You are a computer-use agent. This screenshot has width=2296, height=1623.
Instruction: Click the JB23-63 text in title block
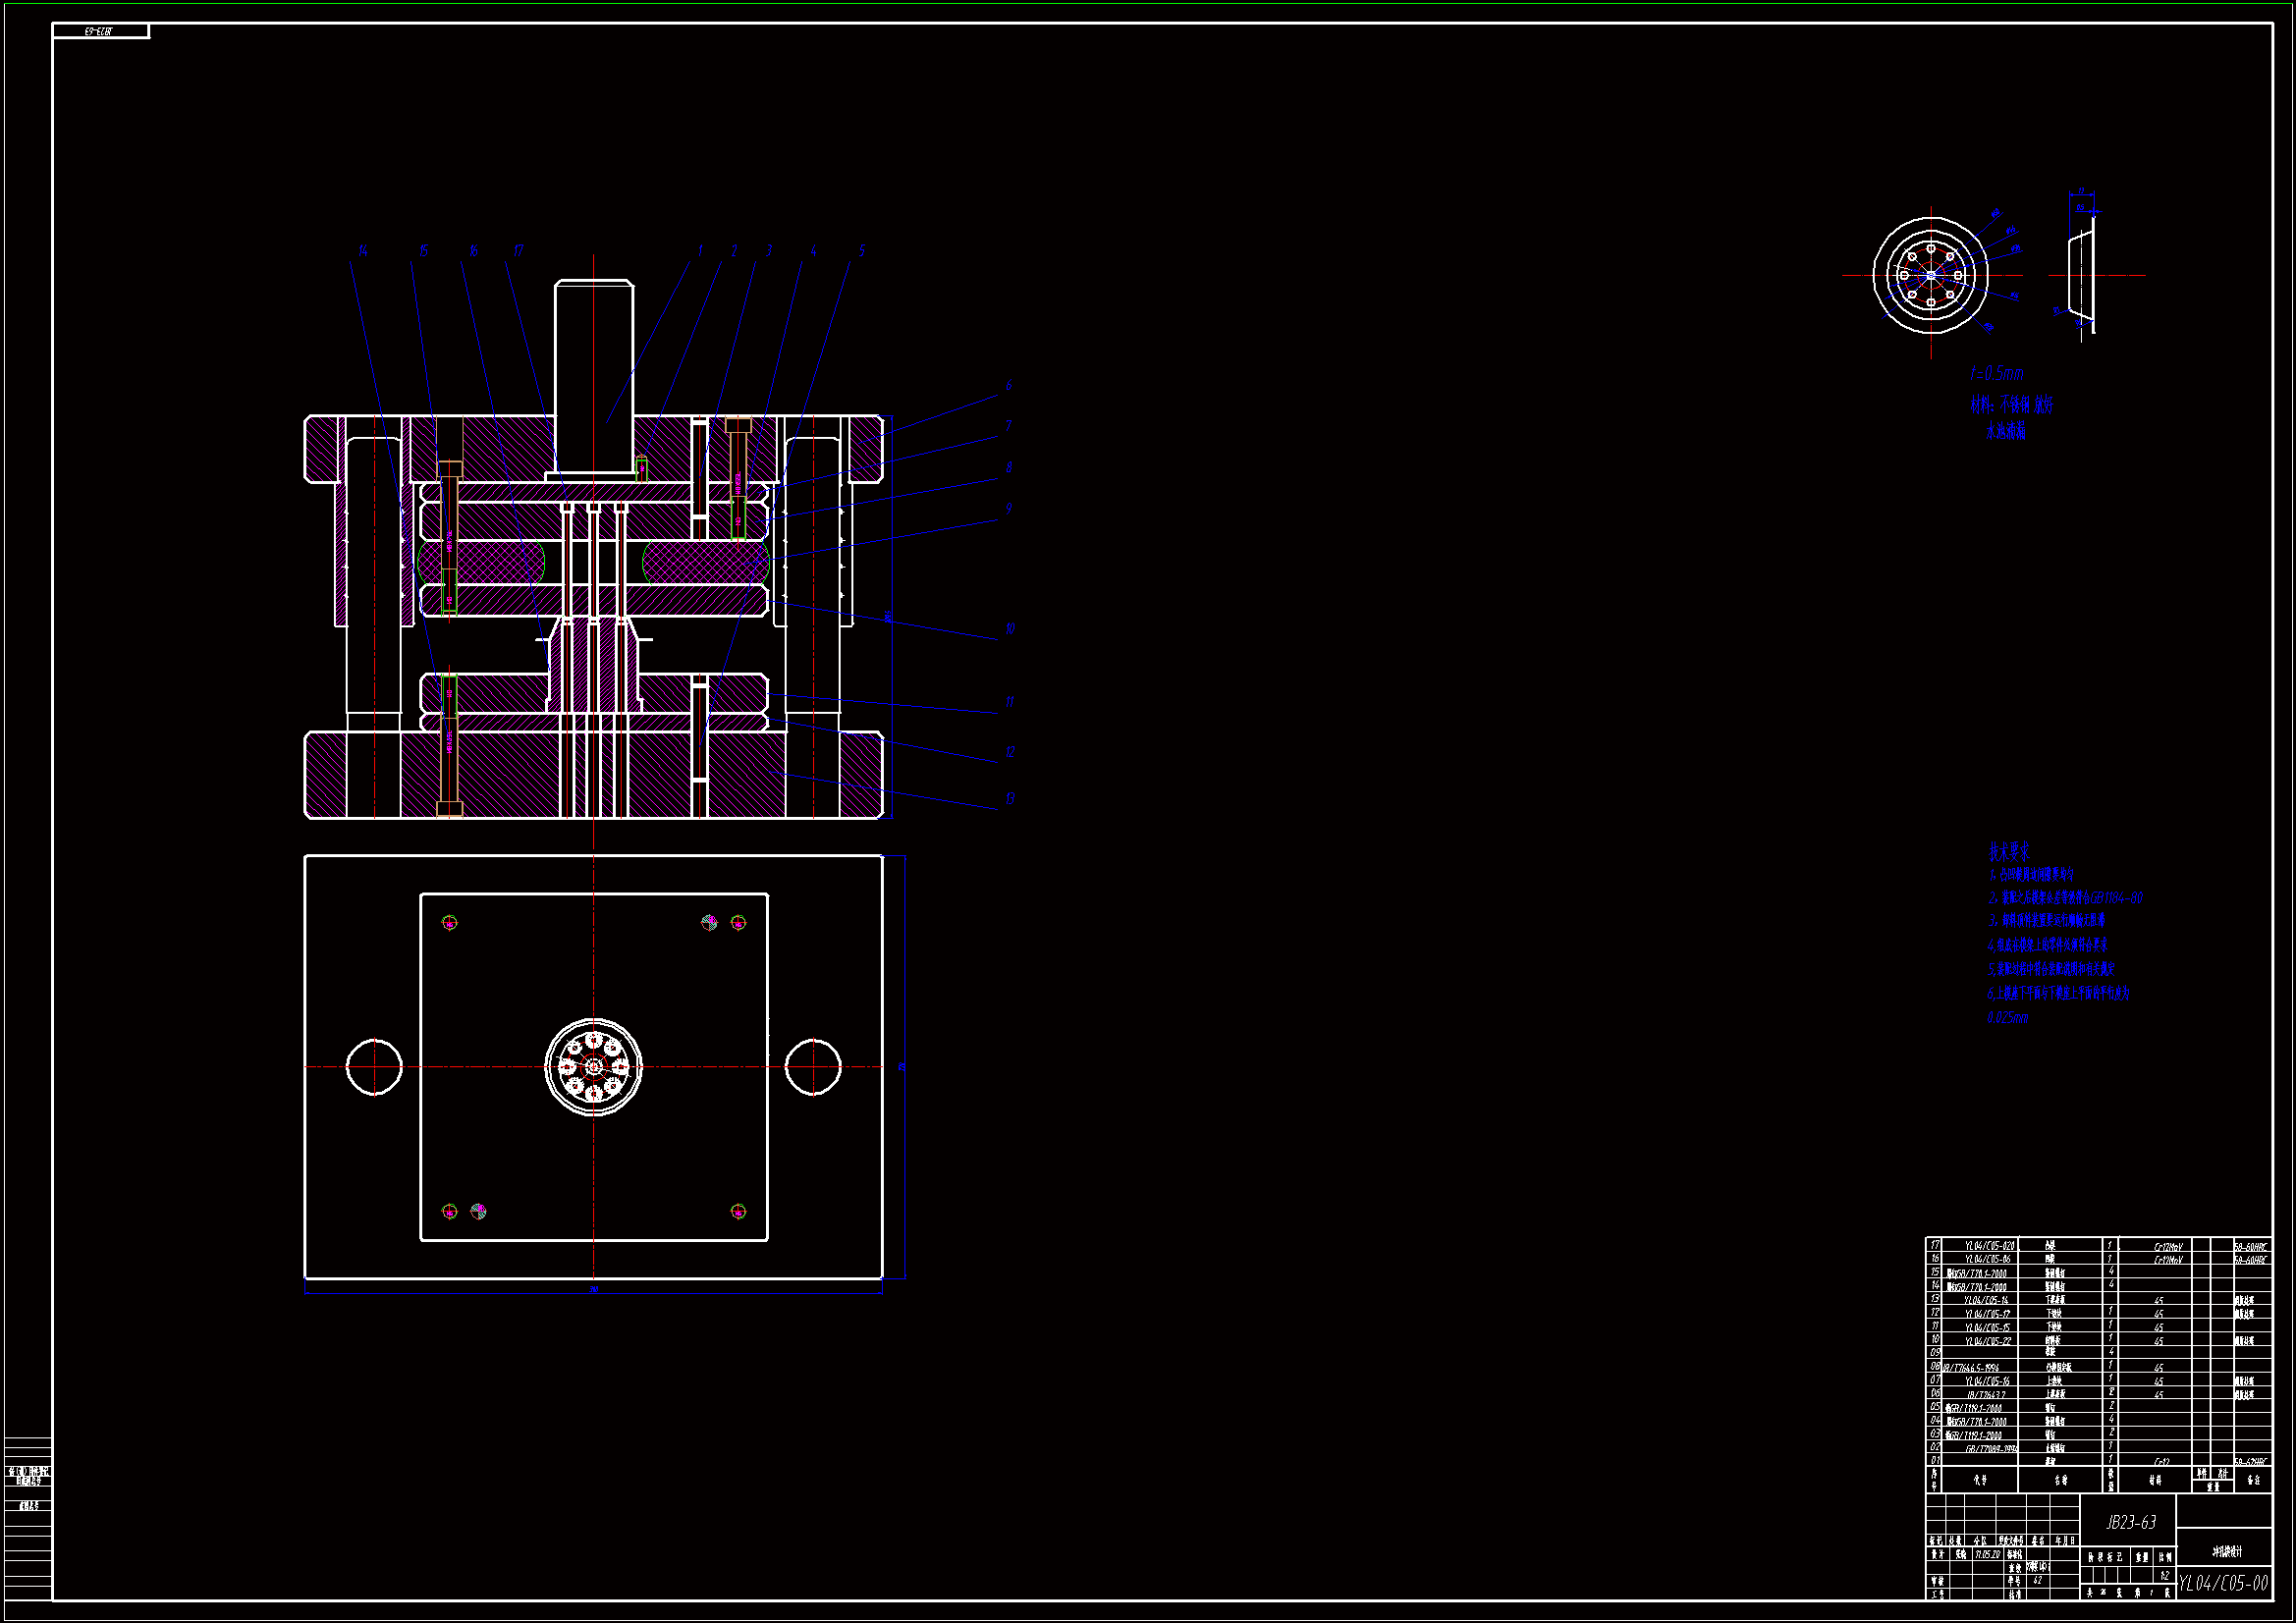[x=2130, y=1522]
